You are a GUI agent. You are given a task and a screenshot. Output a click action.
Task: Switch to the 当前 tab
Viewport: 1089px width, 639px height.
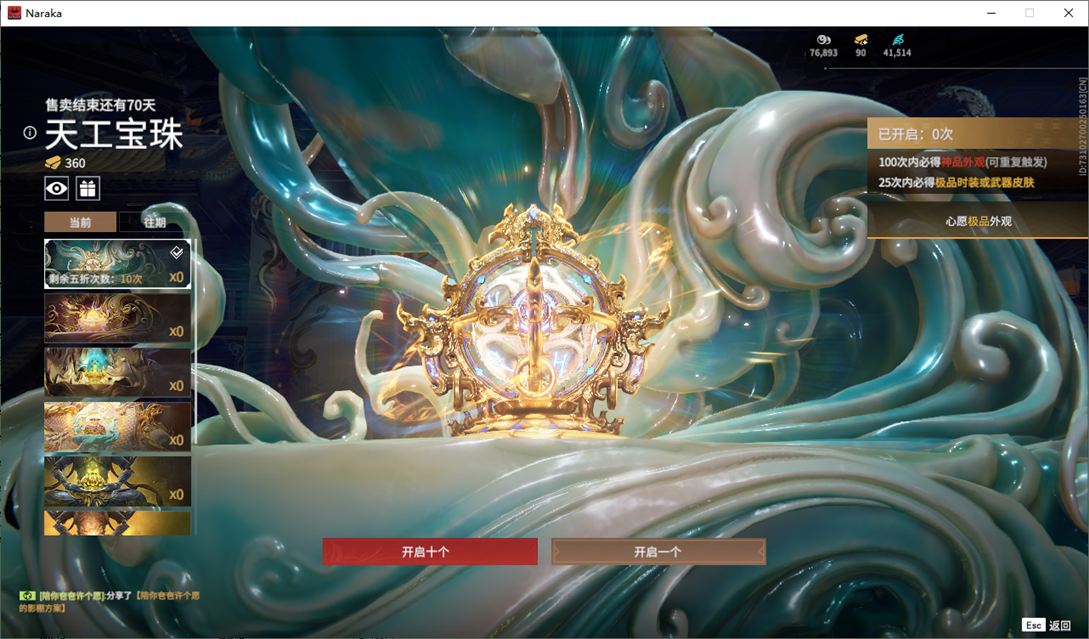pos(81,222)
